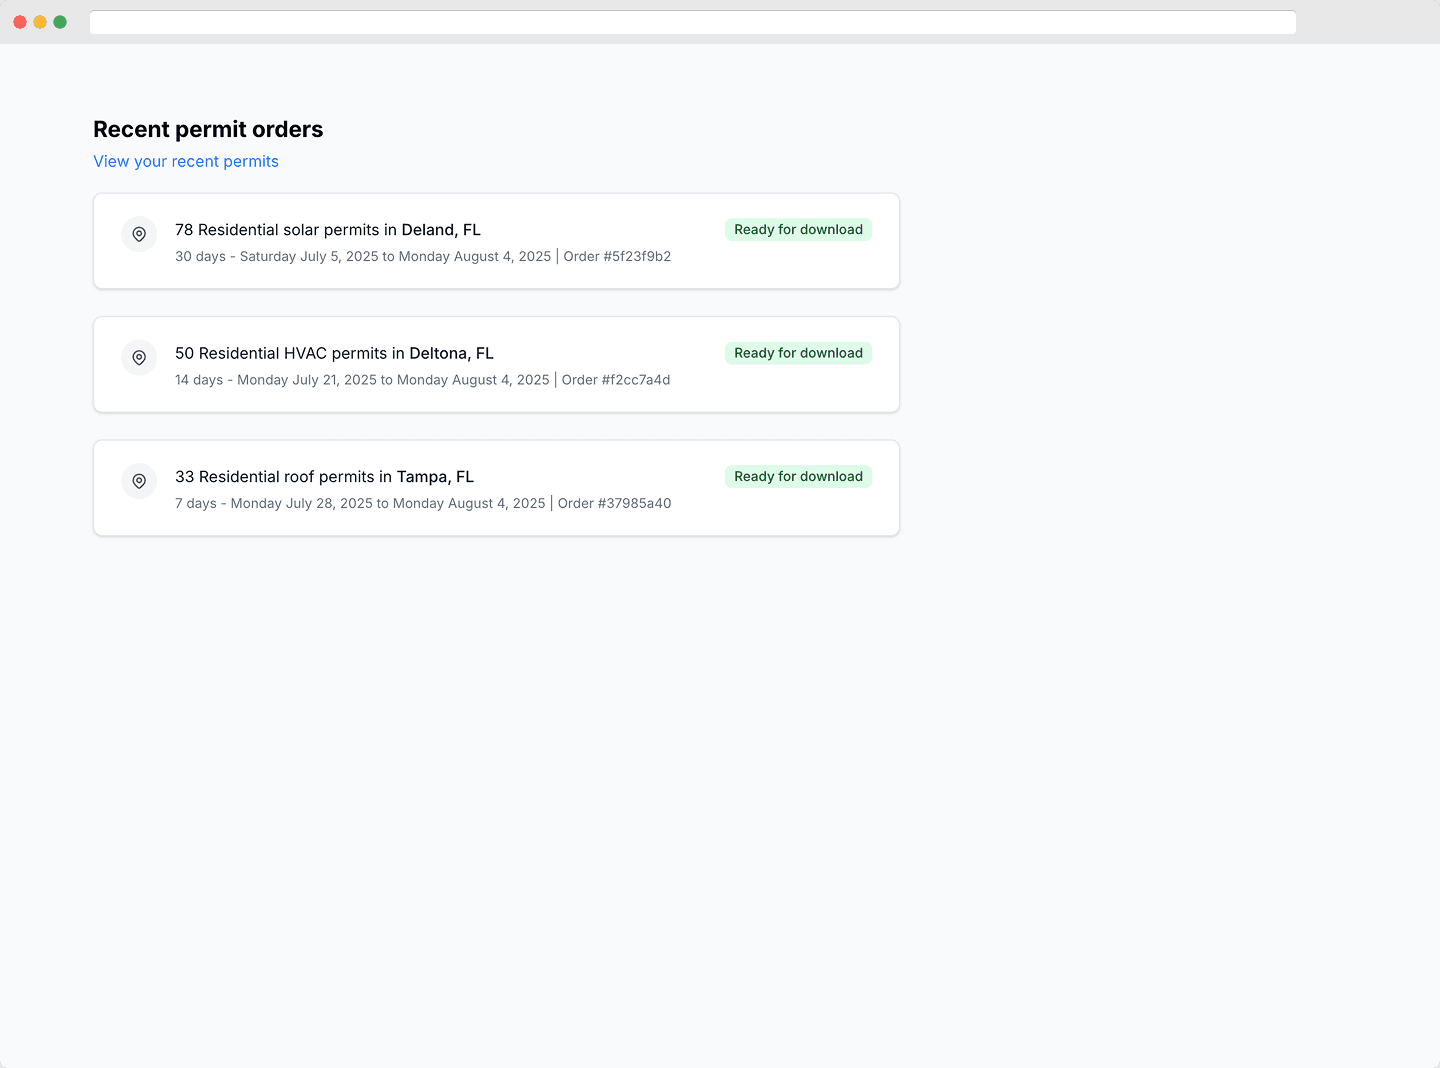Focus the browser address bar

692,22
